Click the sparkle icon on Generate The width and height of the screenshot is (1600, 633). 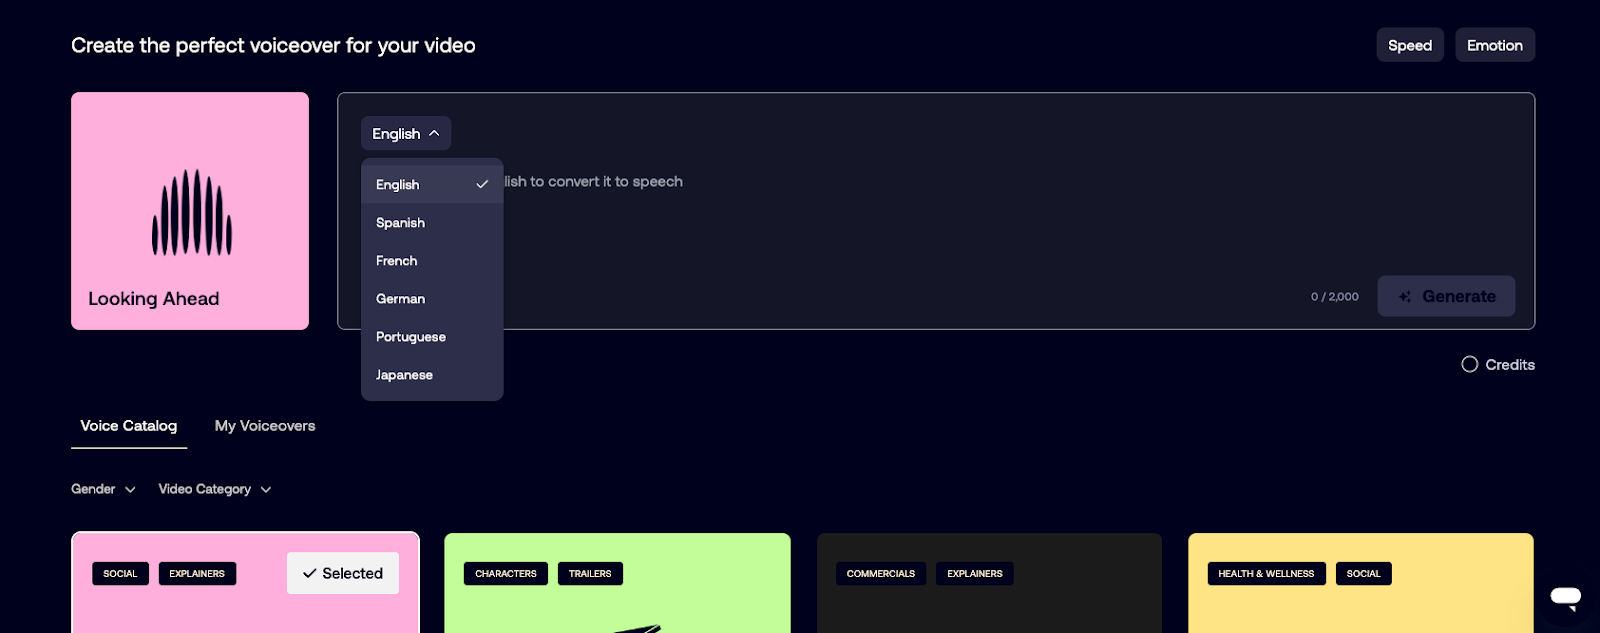tap(1405, 297)
